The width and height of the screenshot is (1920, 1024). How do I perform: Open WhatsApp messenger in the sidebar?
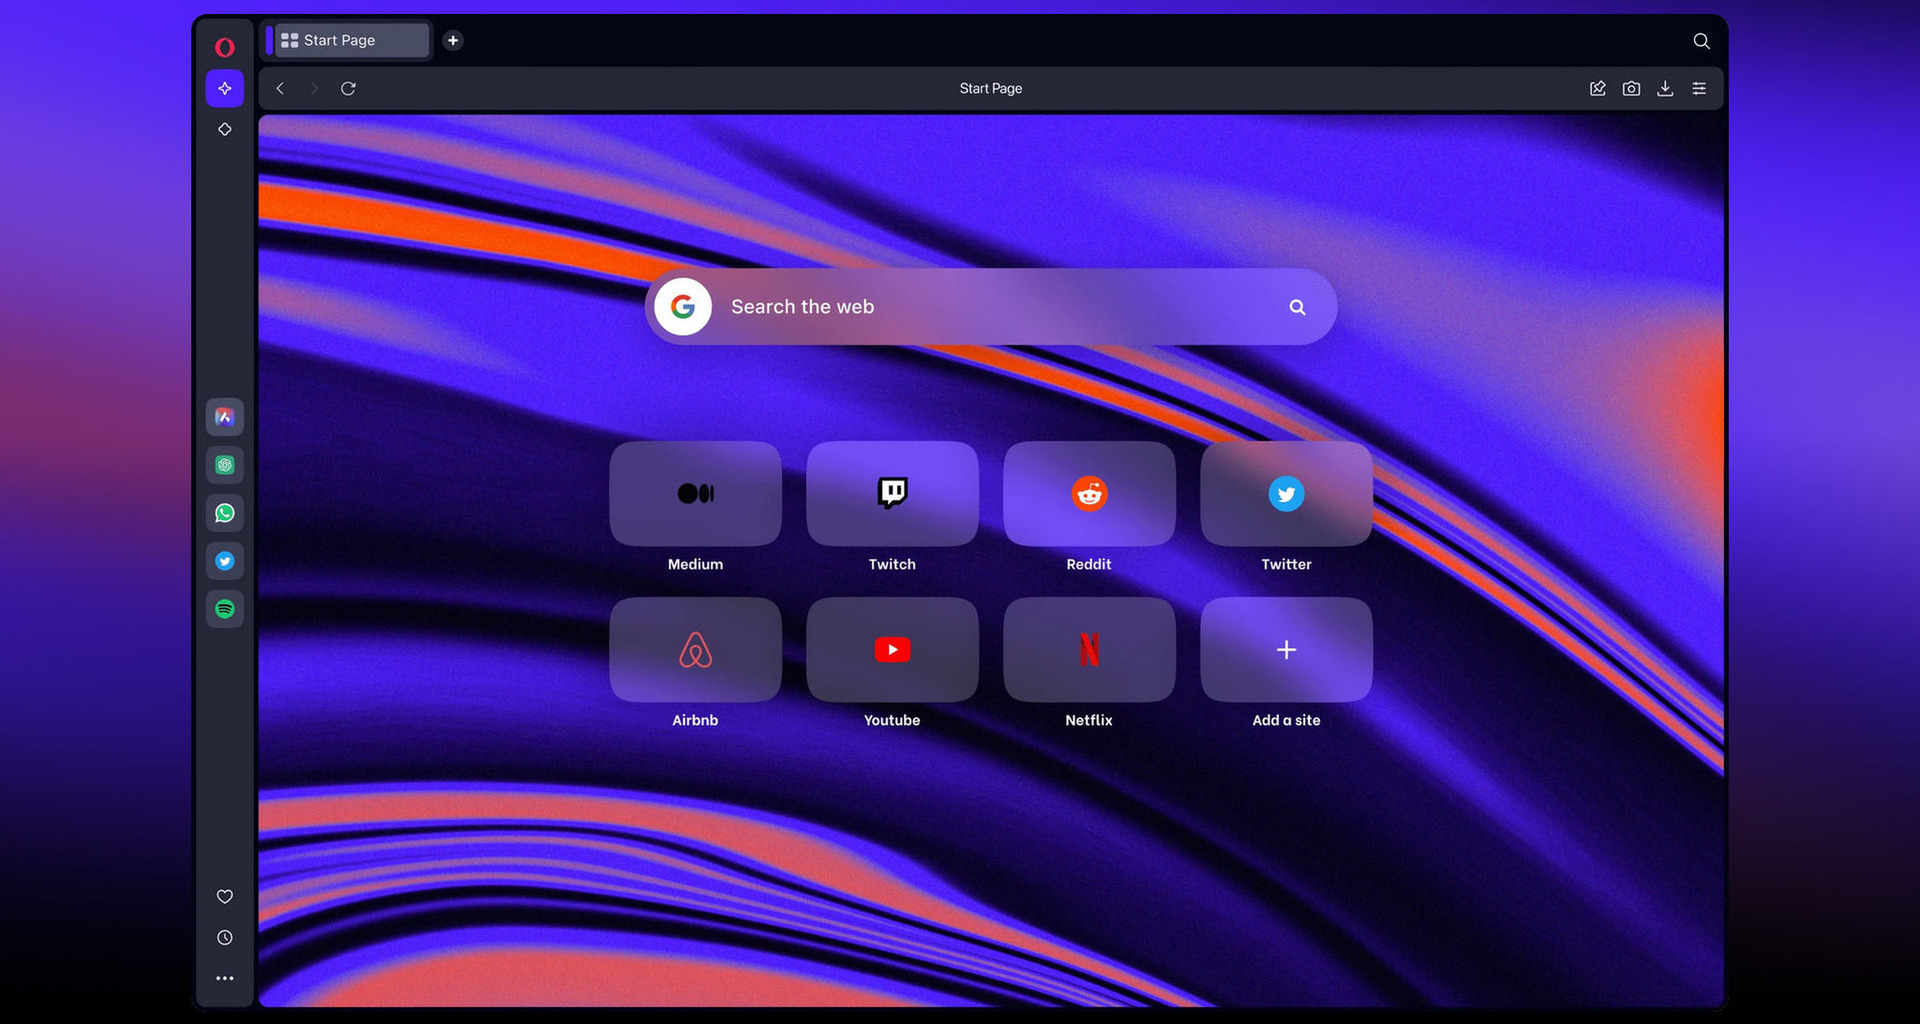(x=224, y=513)
